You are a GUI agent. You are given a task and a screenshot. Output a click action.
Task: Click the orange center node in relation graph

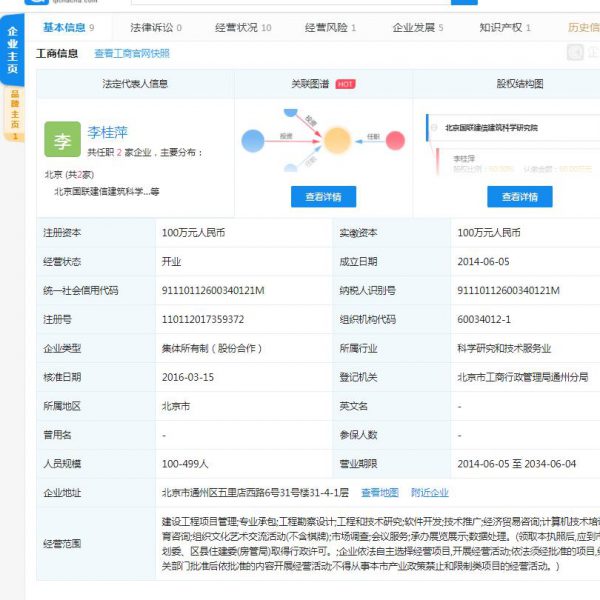click(337, 140)
